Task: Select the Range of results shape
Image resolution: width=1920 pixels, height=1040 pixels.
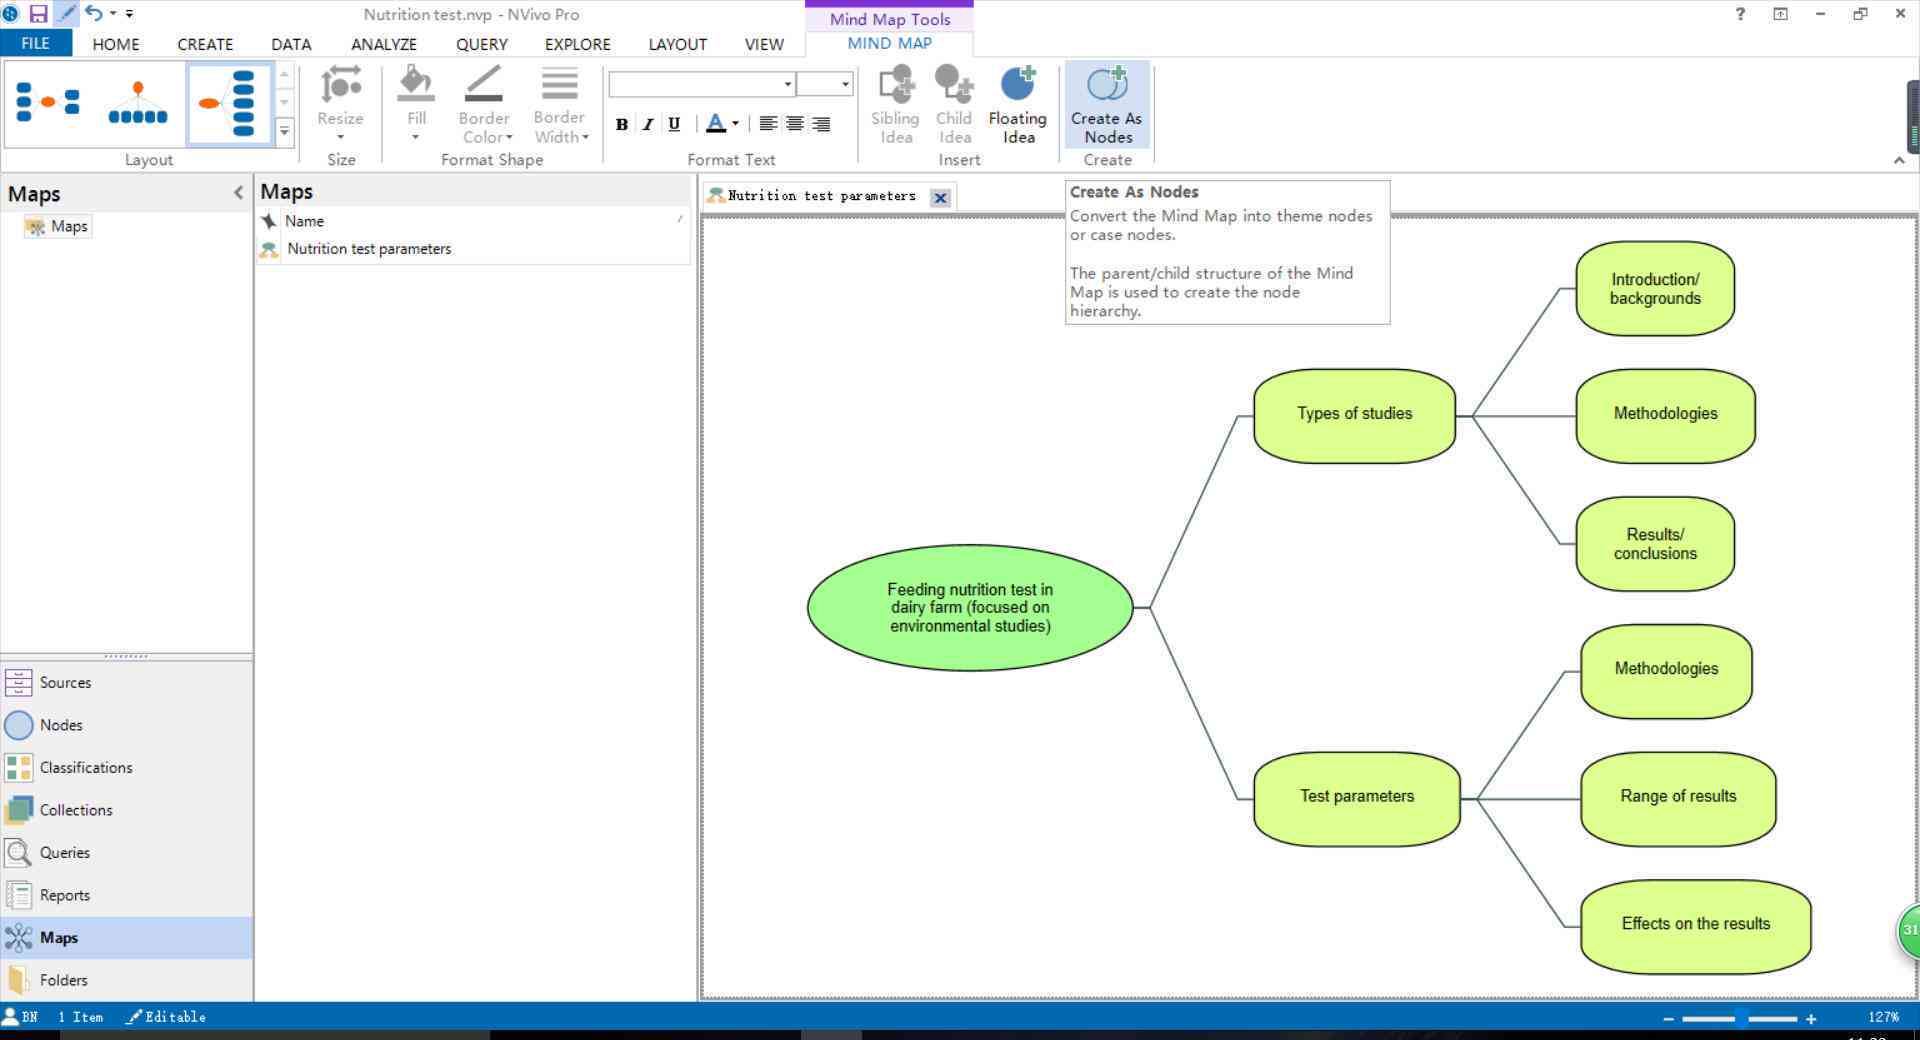Action: (x=1678, y=799)
